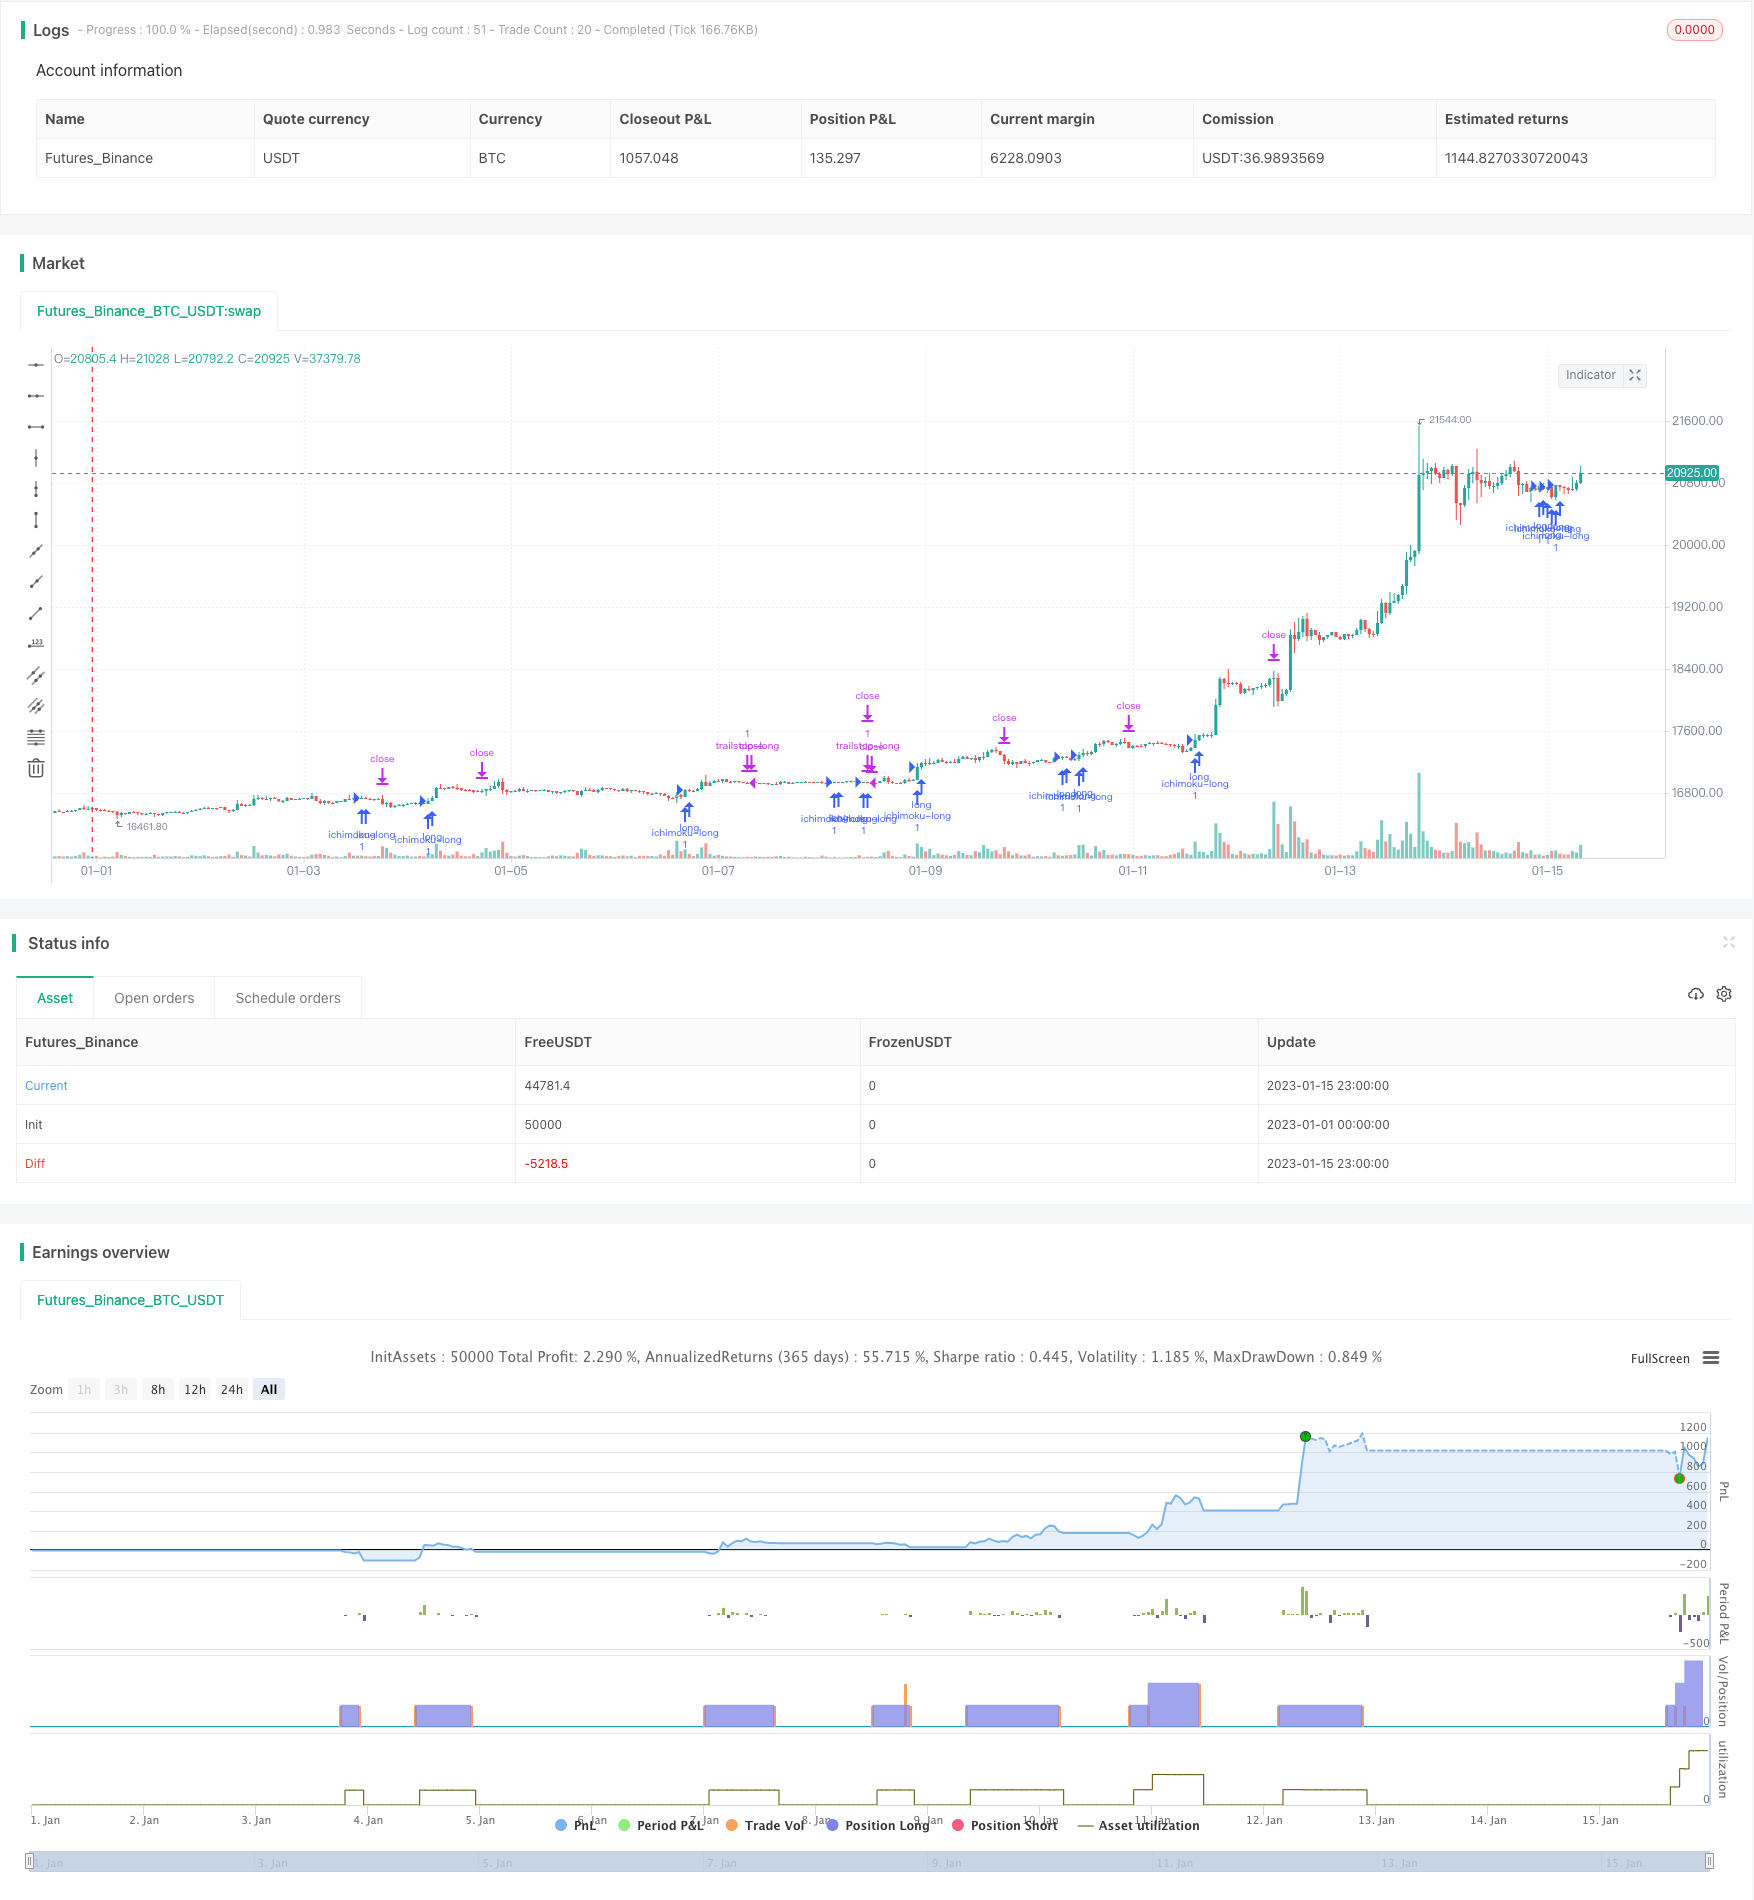Click the 20925.00 current price label
This screenshot has height=1900, width=1754.
(1691, 473)
